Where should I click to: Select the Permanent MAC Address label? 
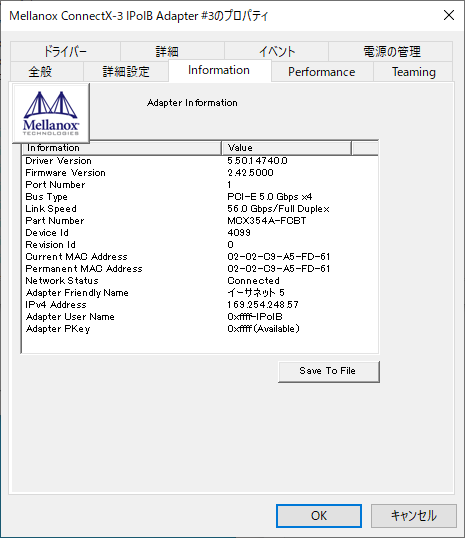pyautogui.click(x=84, y=269)
